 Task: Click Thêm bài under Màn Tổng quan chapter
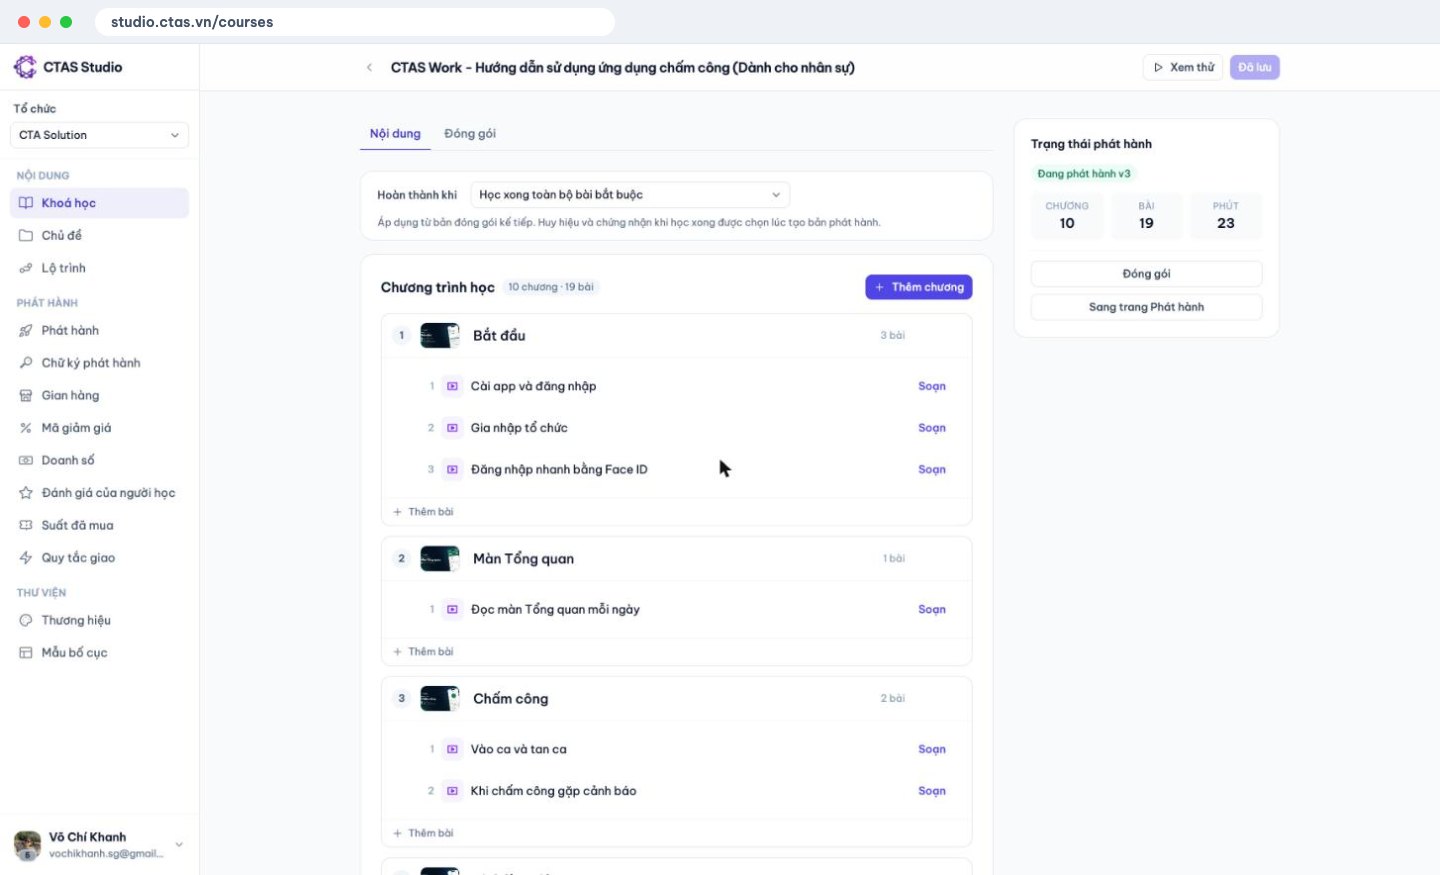click(423, 652)
